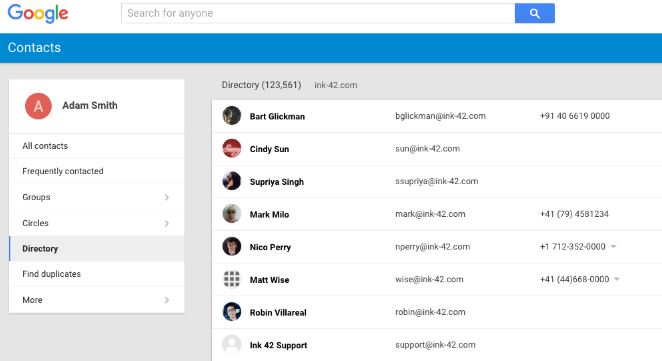Image resolution: width=662 pixels, height=361 pixels.
Task: Click email bglickman@ink-42.com
Action: (440, 116)
